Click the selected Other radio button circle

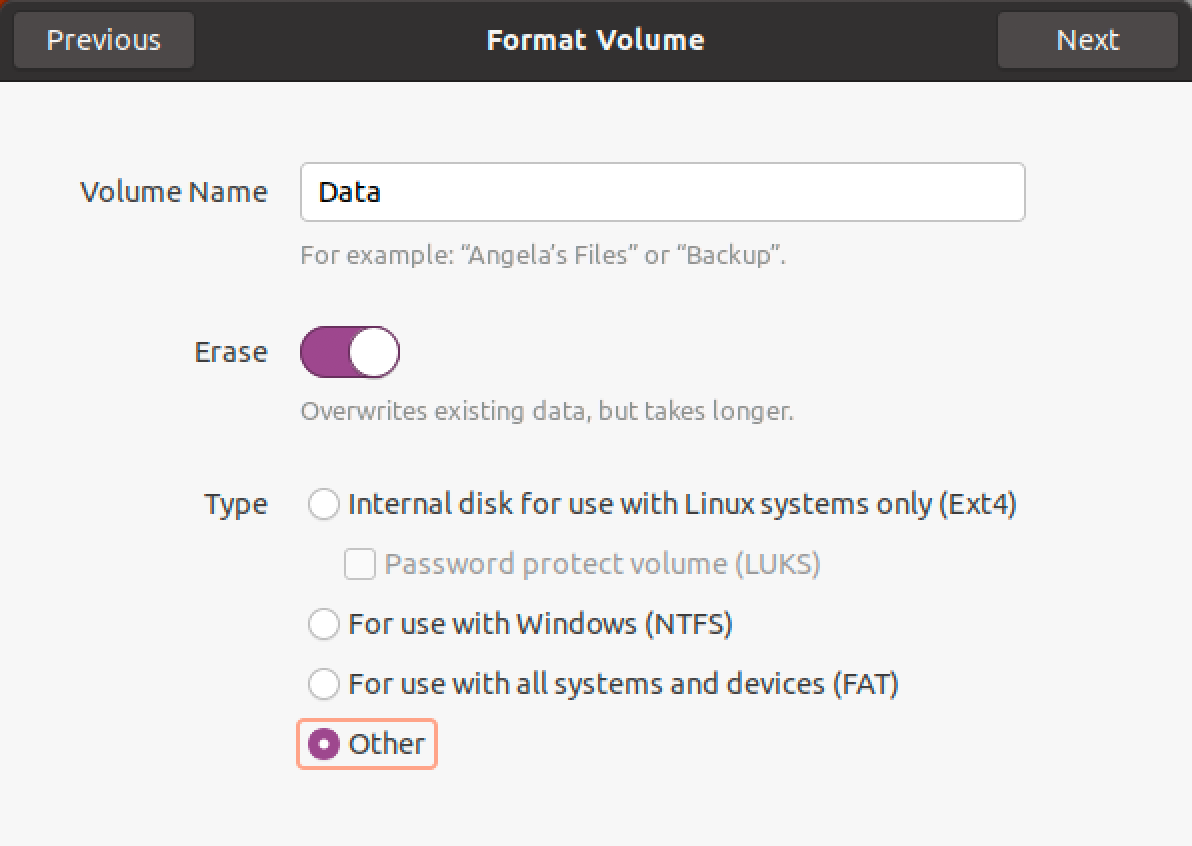coord(324,744)
